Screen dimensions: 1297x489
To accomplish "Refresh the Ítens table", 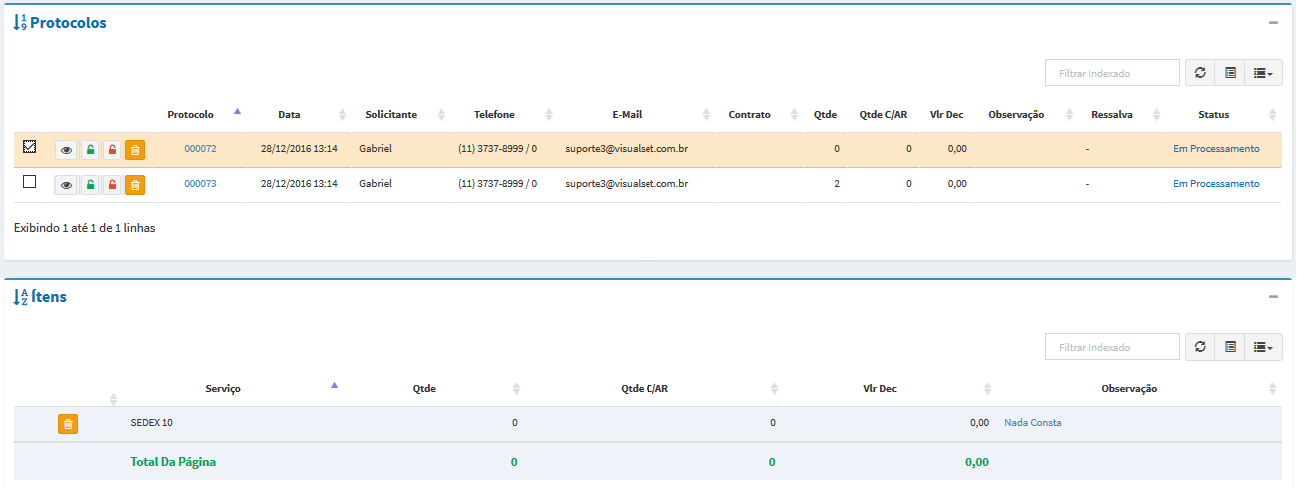I will tap(1200, 347).
